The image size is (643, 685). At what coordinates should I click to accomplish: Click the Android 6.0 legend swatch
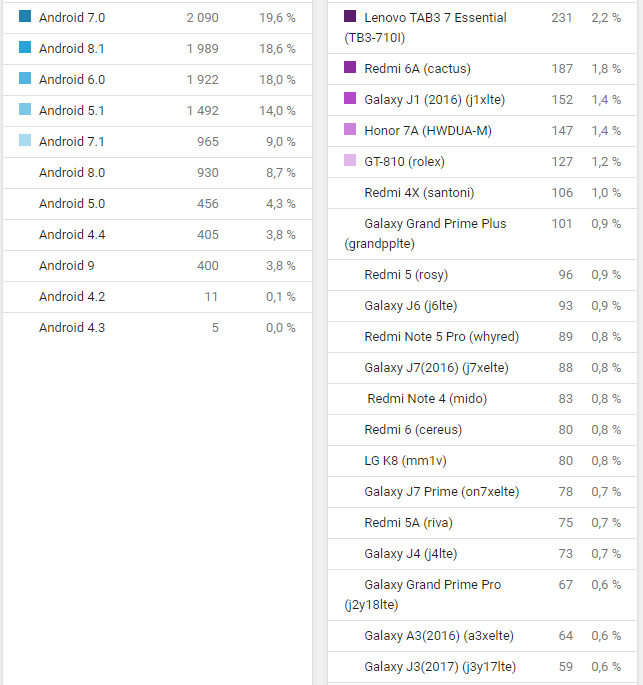25,78
